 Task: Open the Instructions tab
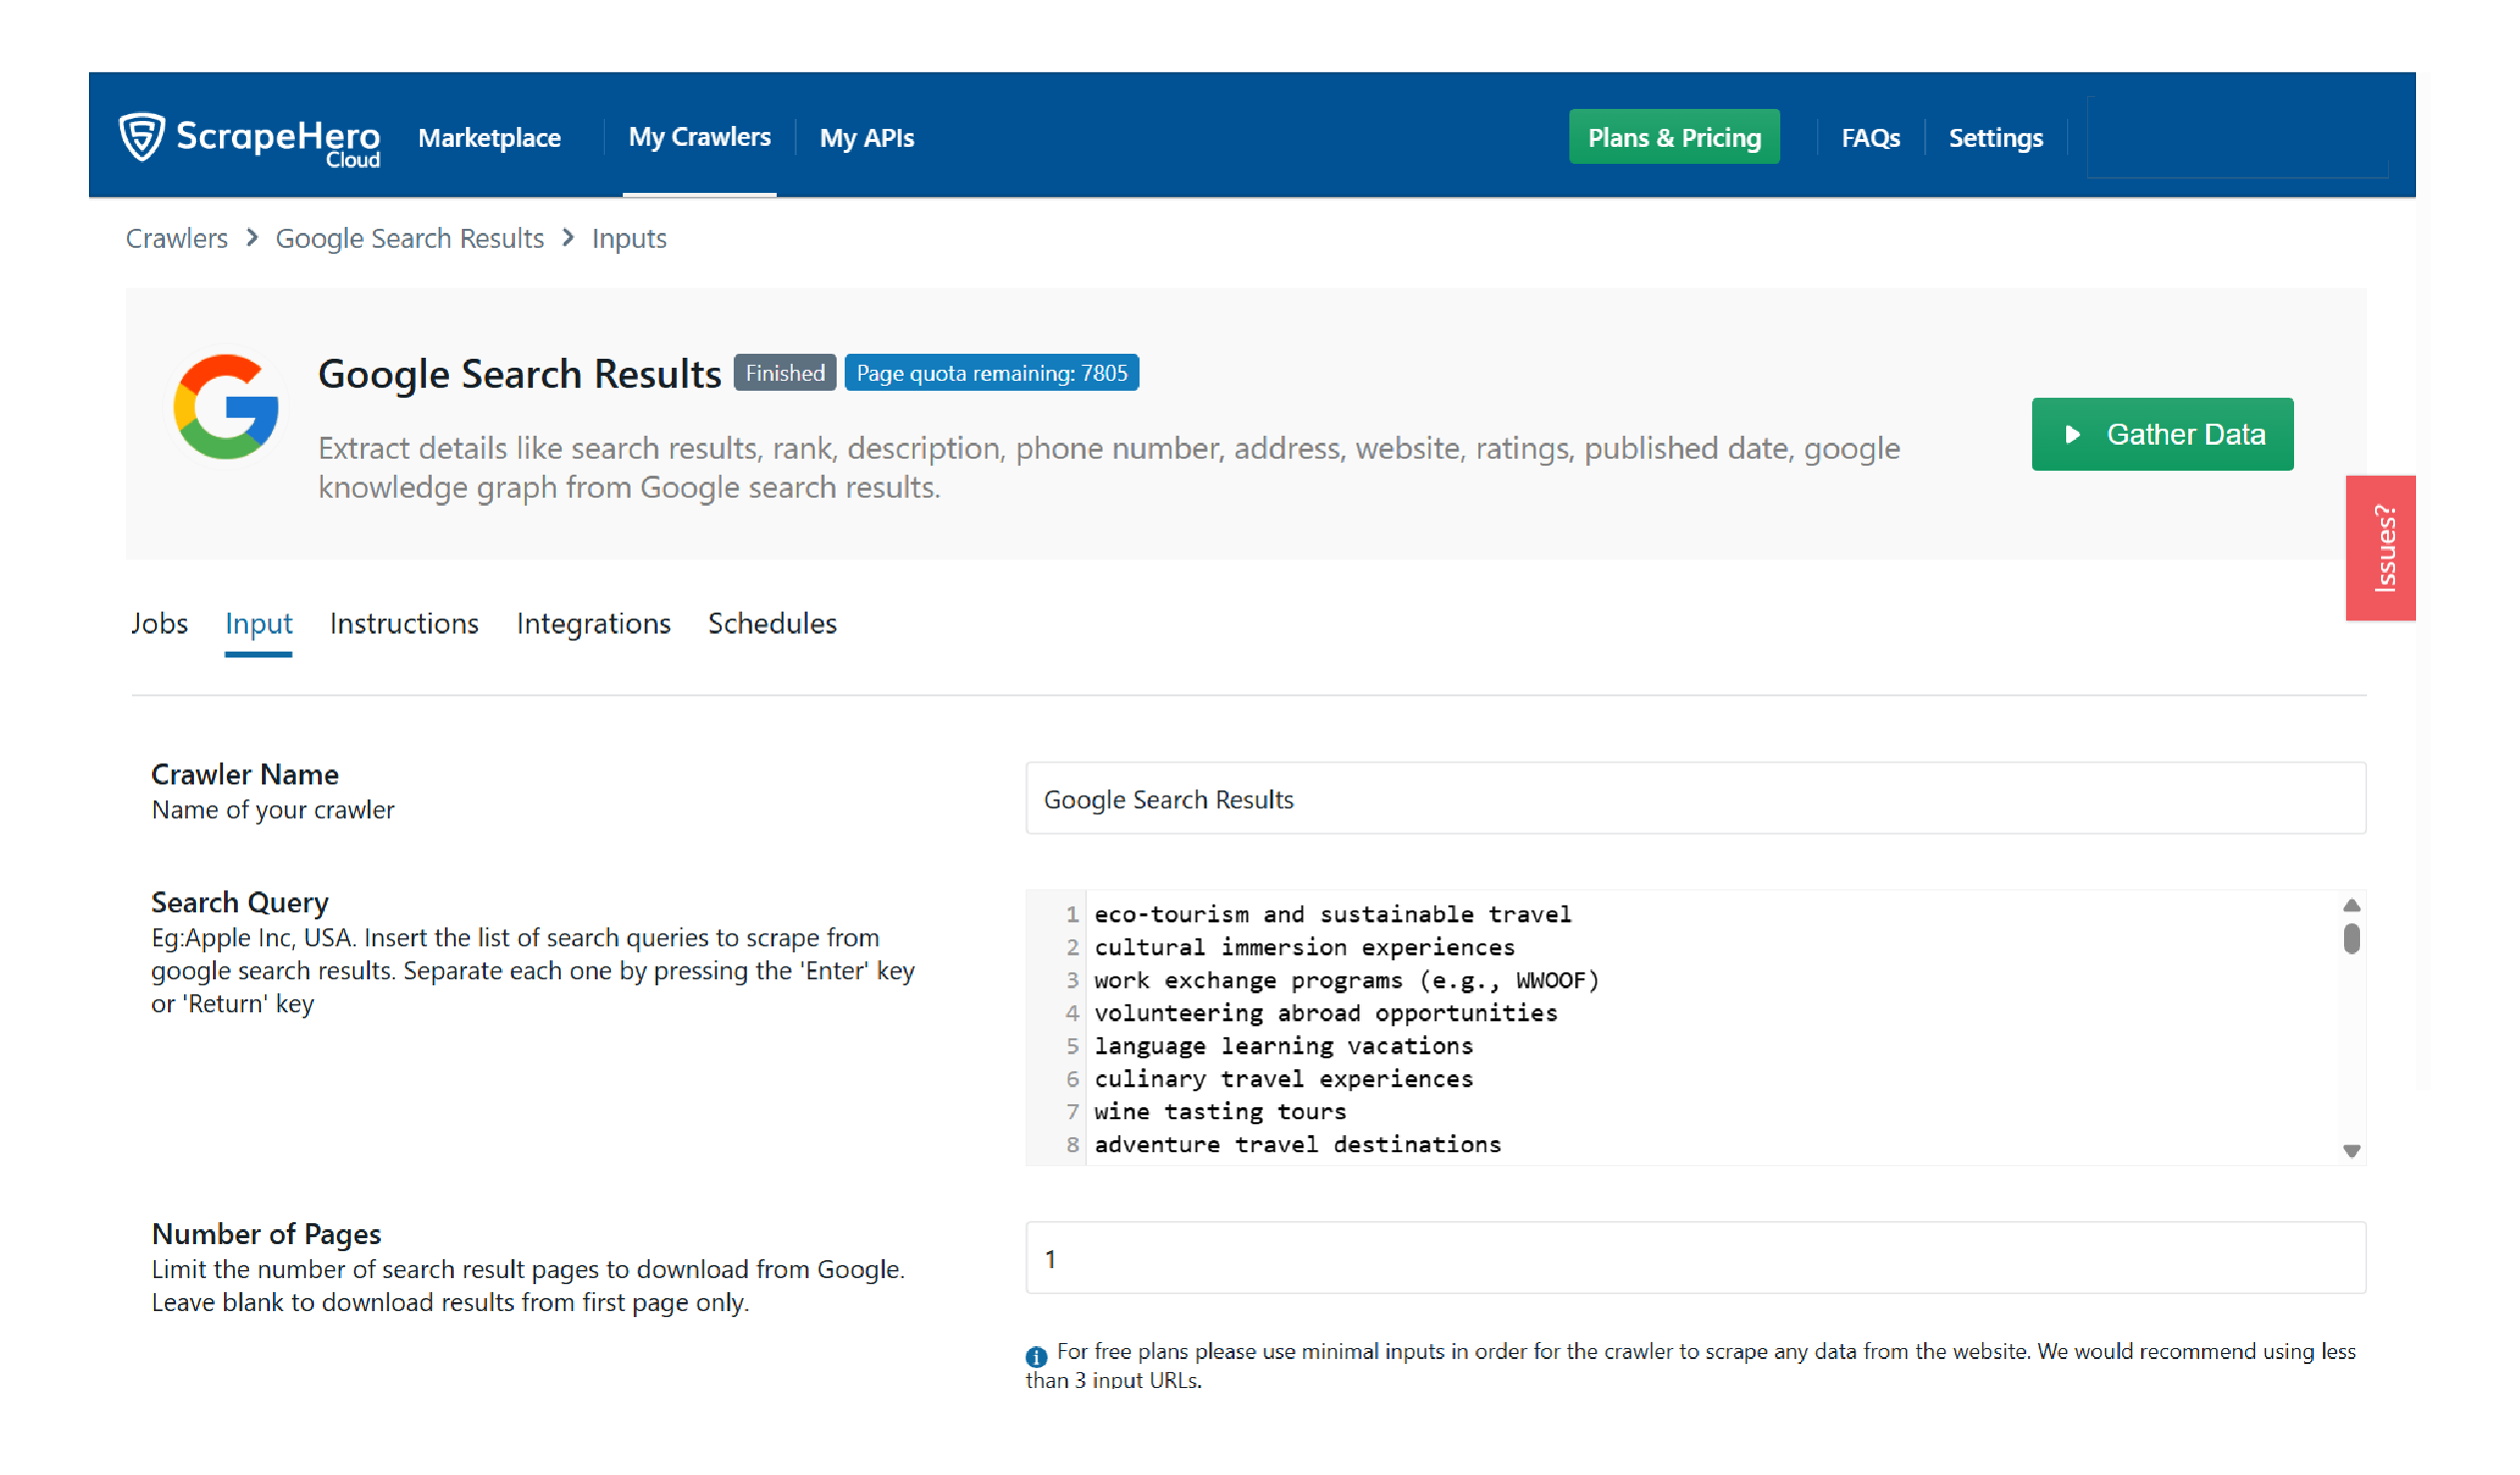click(x=404, y=623)
